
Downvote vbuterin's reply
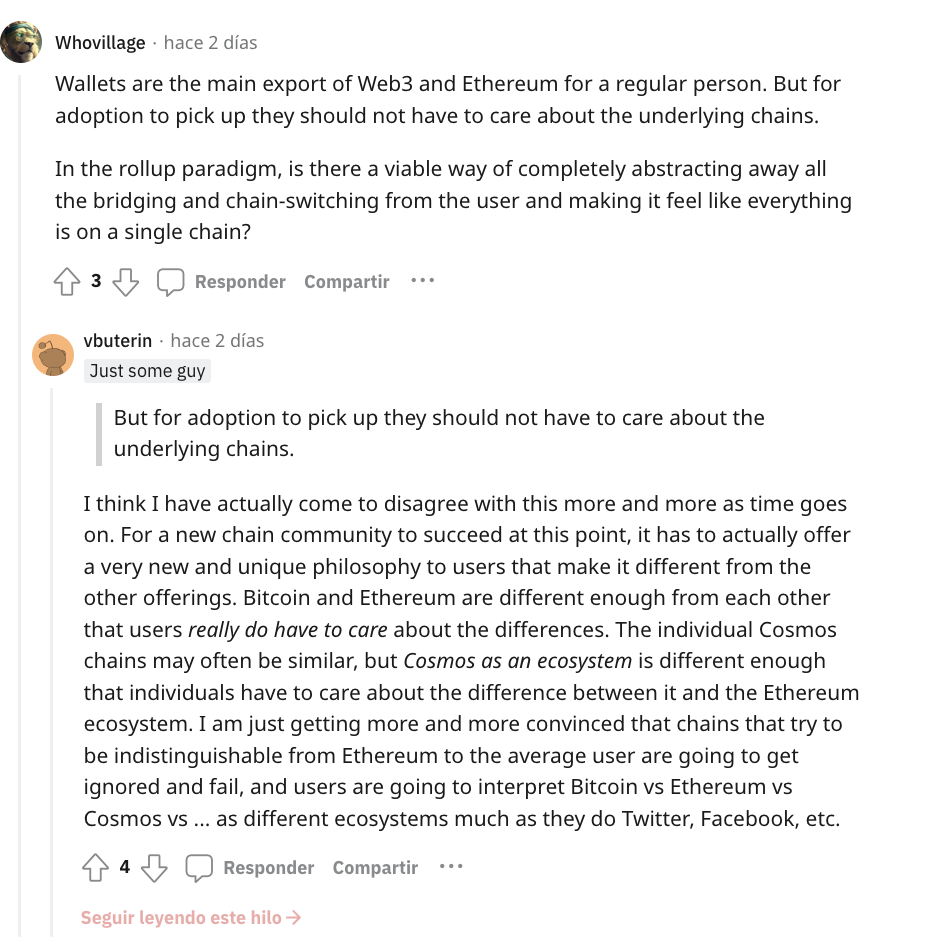point(154,868)
